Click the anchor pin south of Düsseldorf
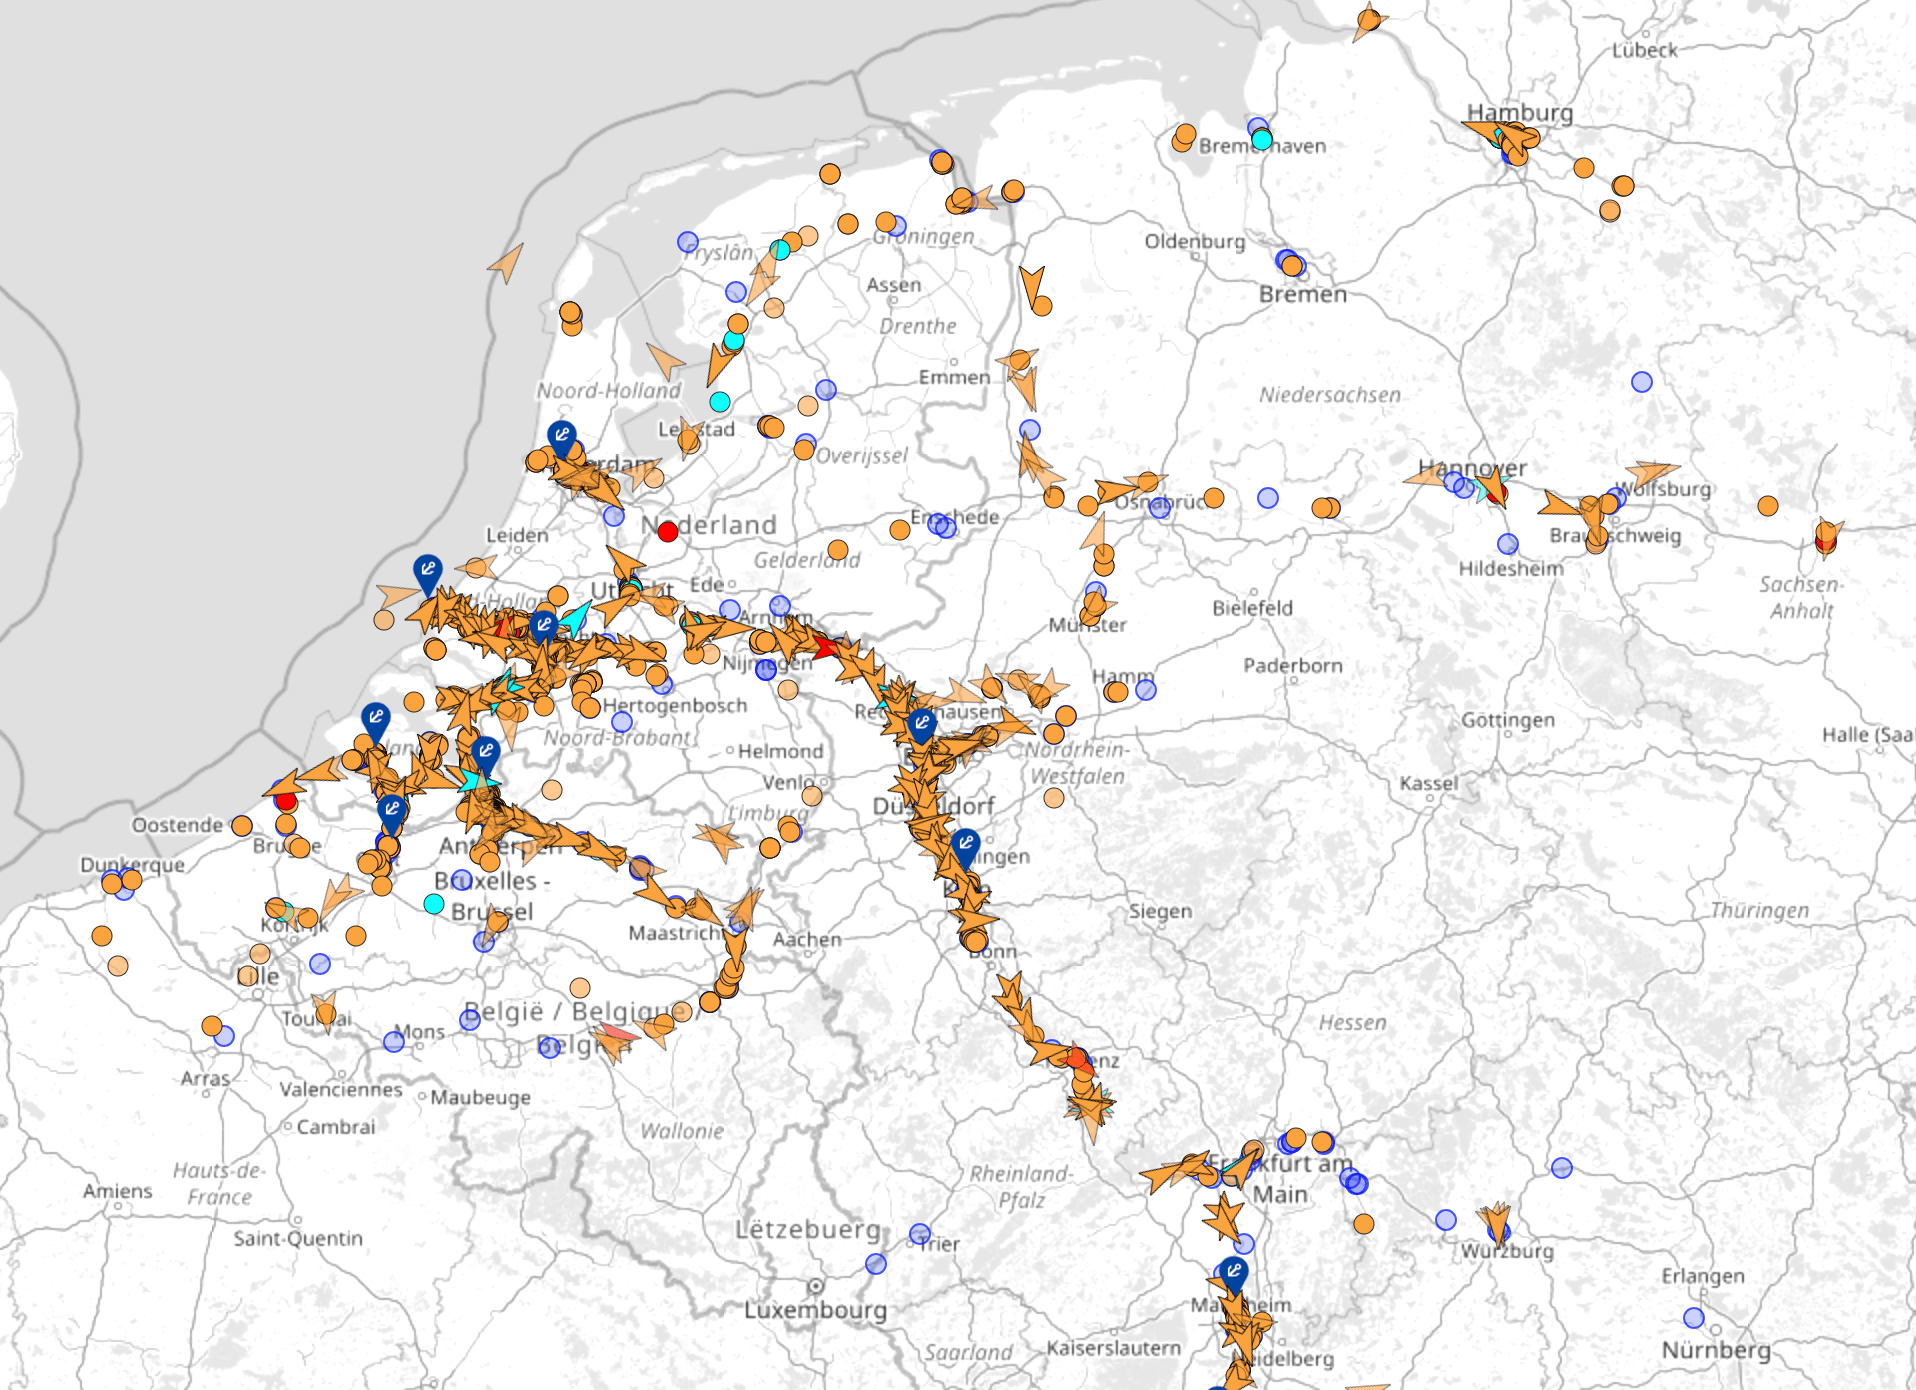The height and width of the screenshot is (1390, 1916). coord(965,845)
